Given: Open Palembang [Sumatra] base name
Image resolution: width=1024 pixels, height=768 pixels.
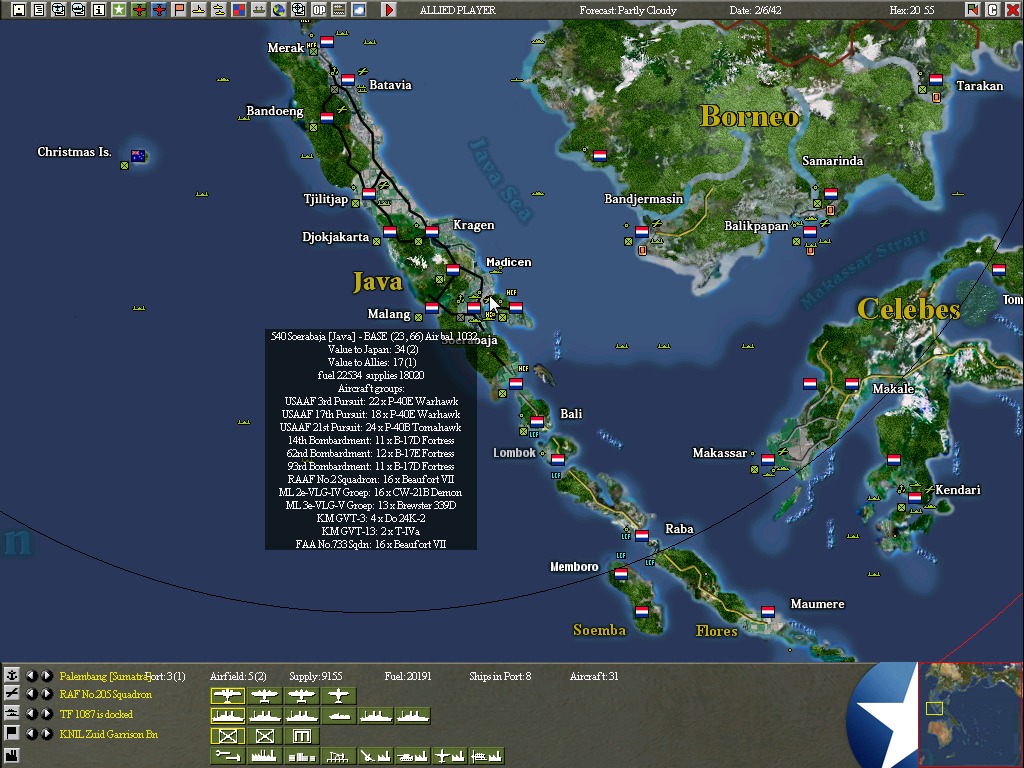Looking at the screenshot, I should 105,676.
